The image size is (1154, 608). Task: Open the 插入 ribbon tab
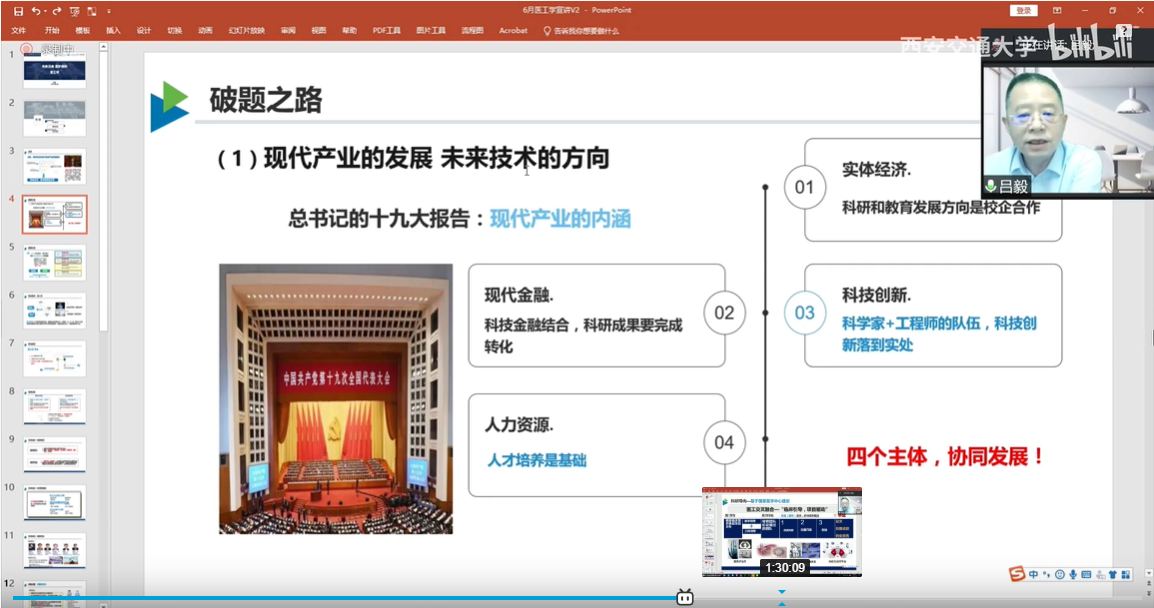(x=113, y=31)
